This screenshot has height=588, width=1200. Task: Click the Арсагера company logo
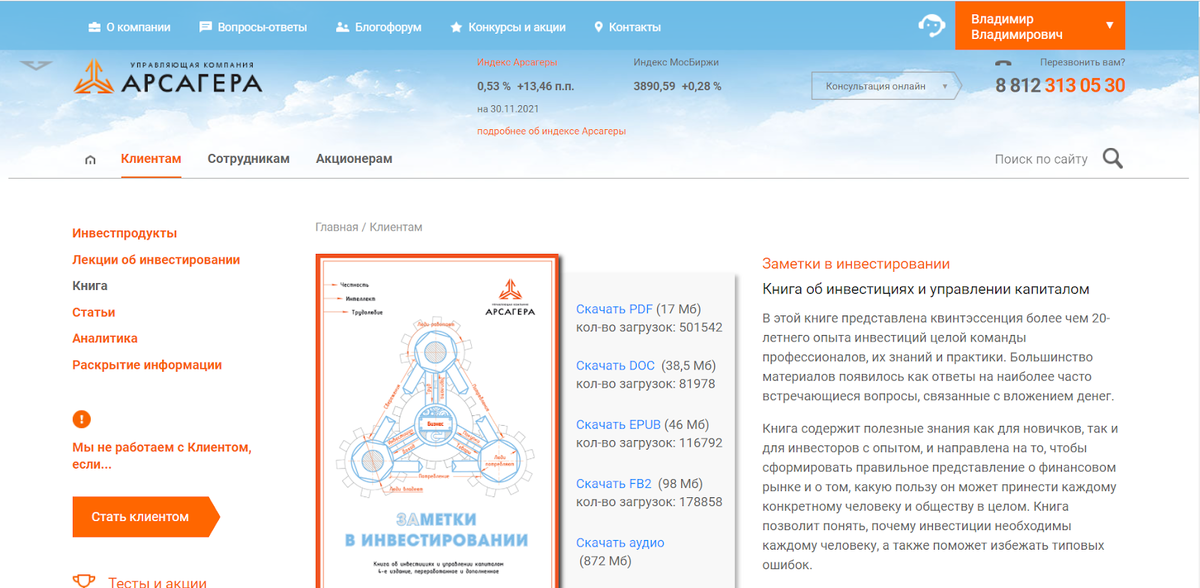[168, 77]
